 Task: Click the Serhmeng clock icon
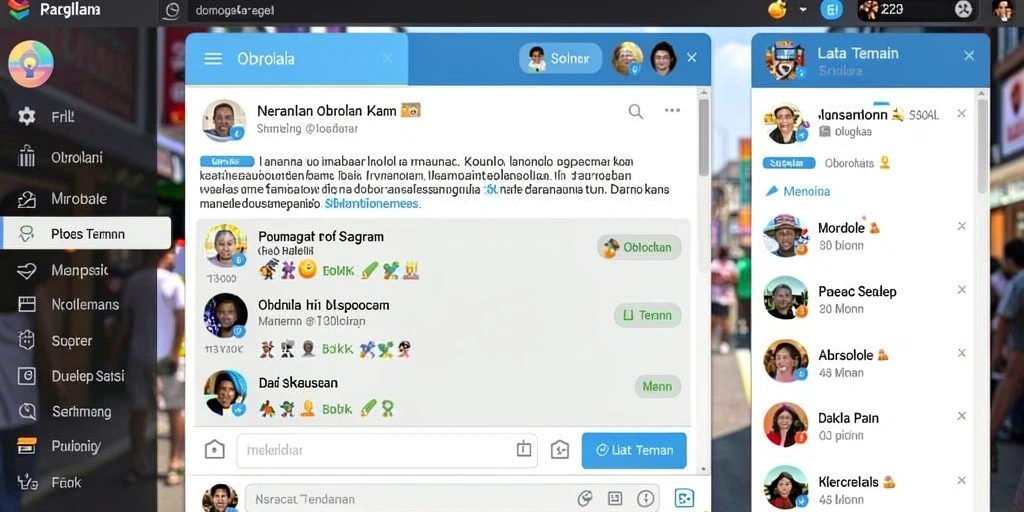click(27, 411)
